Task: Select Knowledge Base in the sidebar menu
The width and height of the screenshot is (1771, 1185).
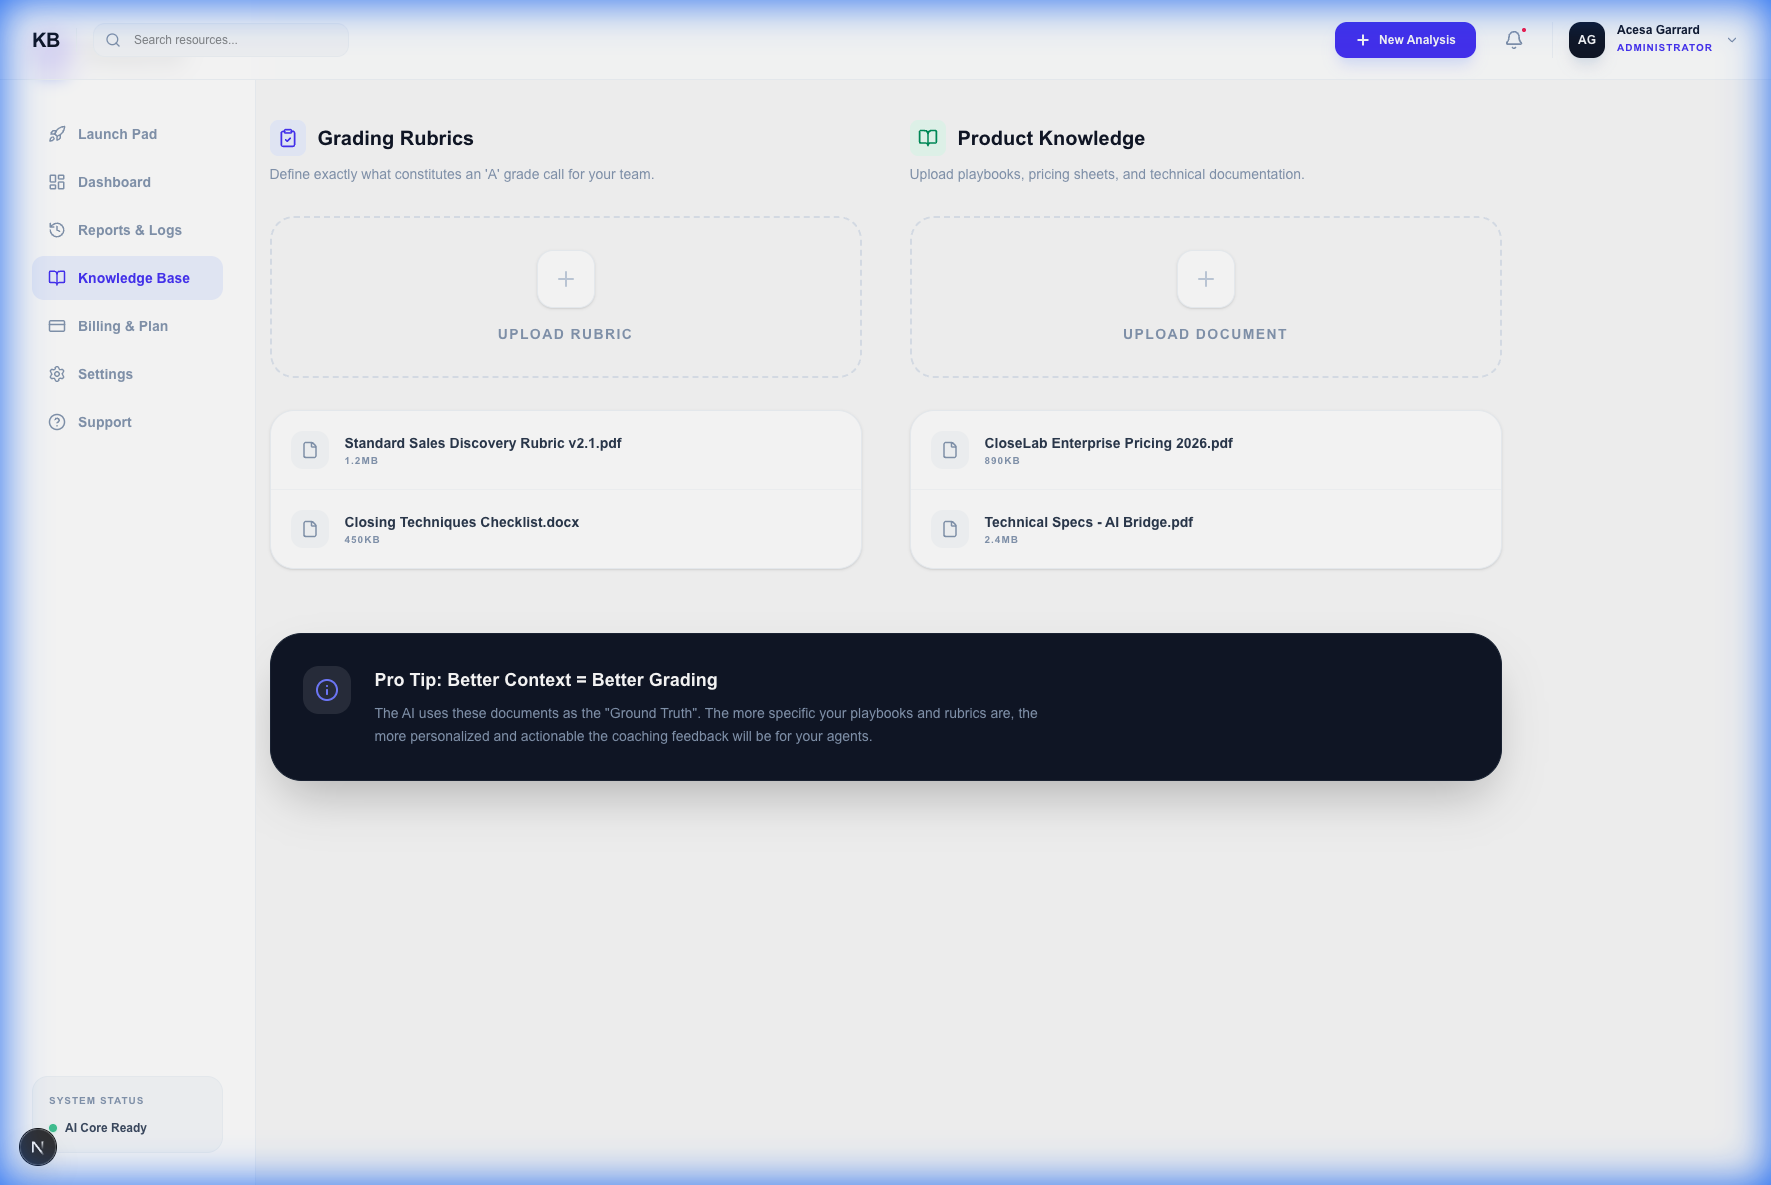Action: pos(127,278)
